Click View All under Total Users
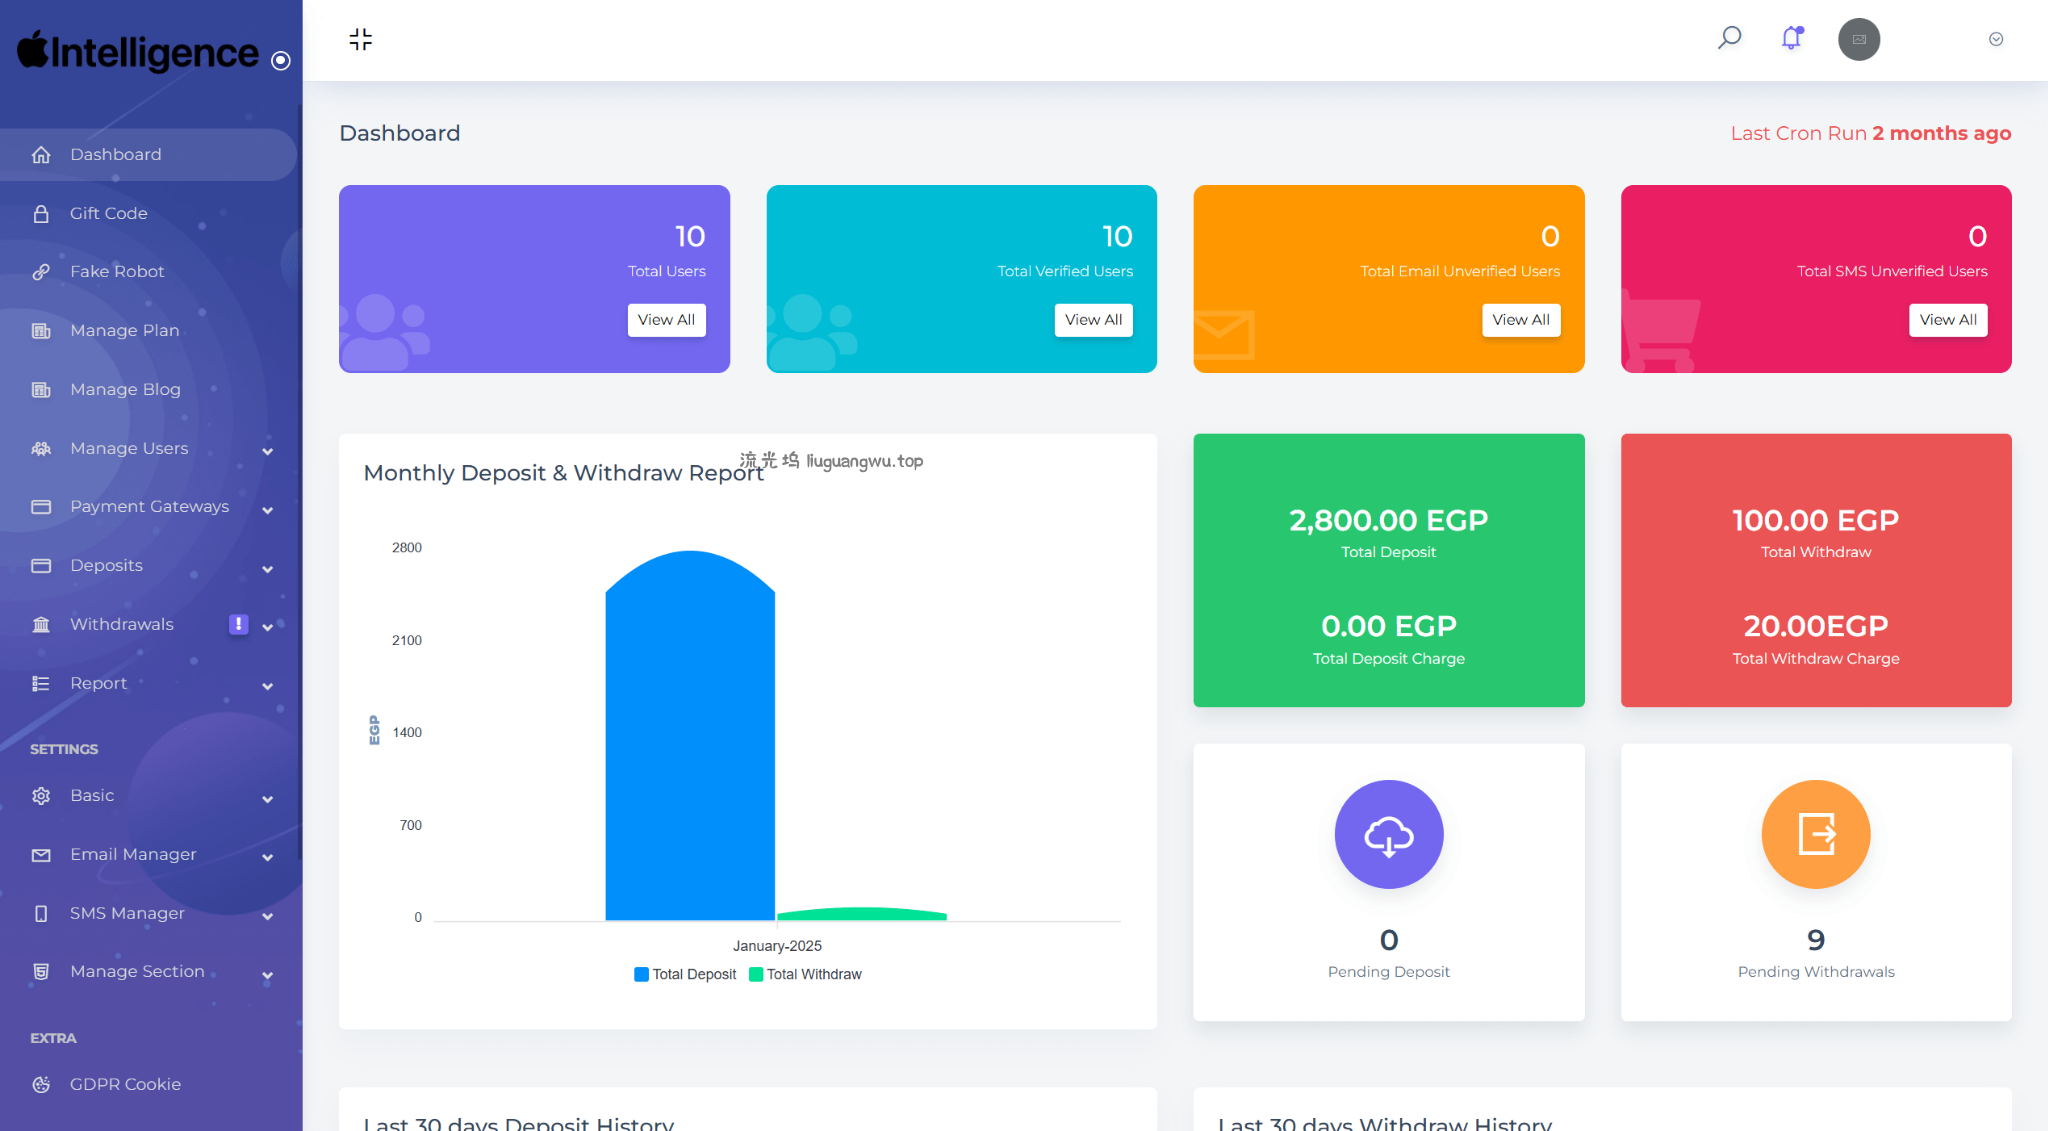Image resolution: width=2048 pixels, height=1131 pixels. [666, 320]
